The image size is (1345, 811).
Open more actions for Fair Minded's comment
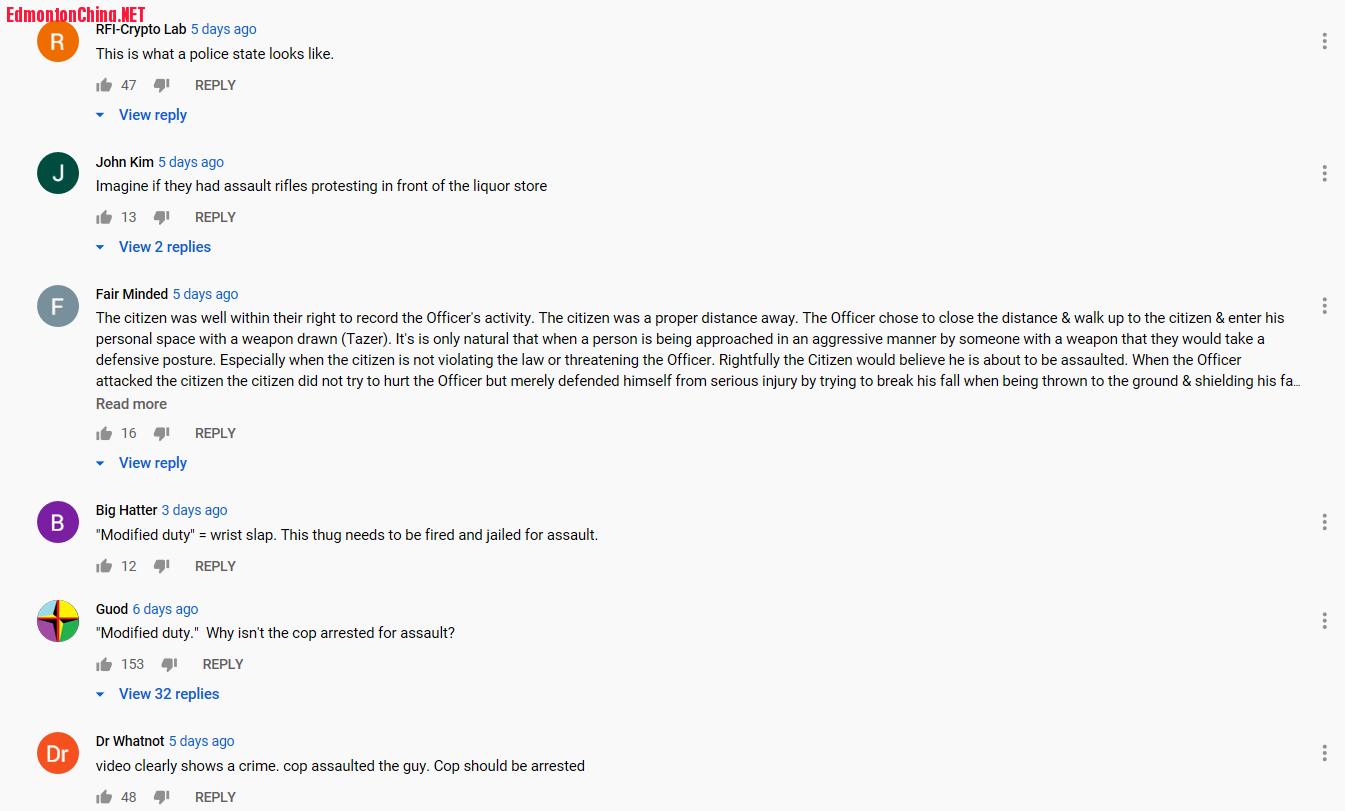[1324, 305]
